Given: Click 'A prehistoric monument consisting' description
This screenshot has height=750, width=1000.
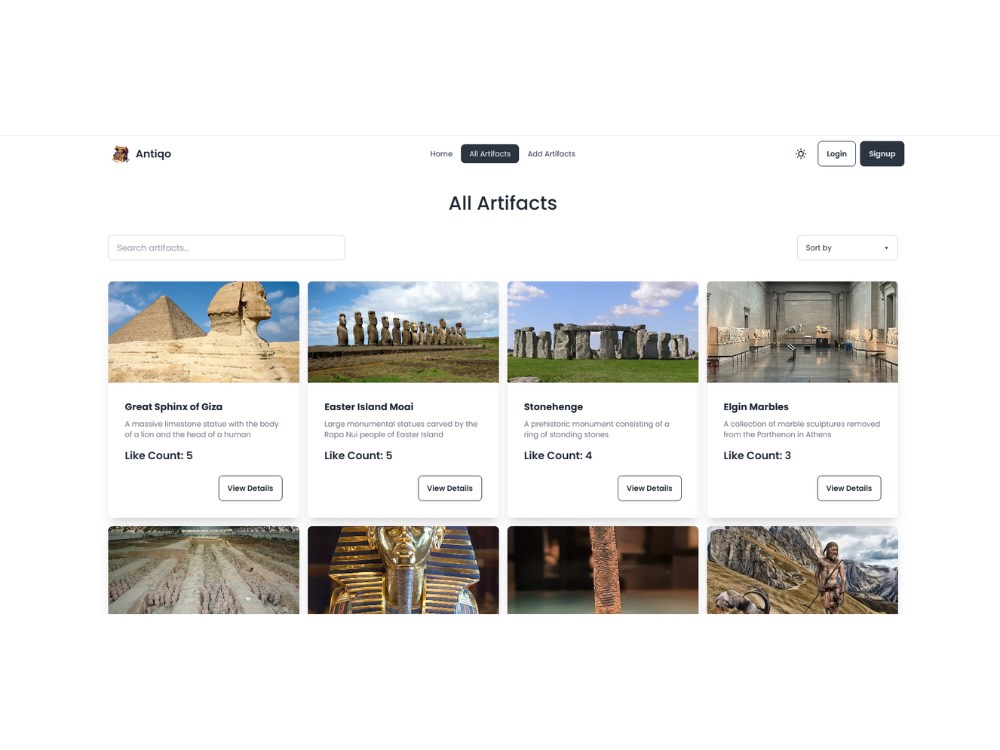Looking at the screenshot, I should tap(596, 429).
